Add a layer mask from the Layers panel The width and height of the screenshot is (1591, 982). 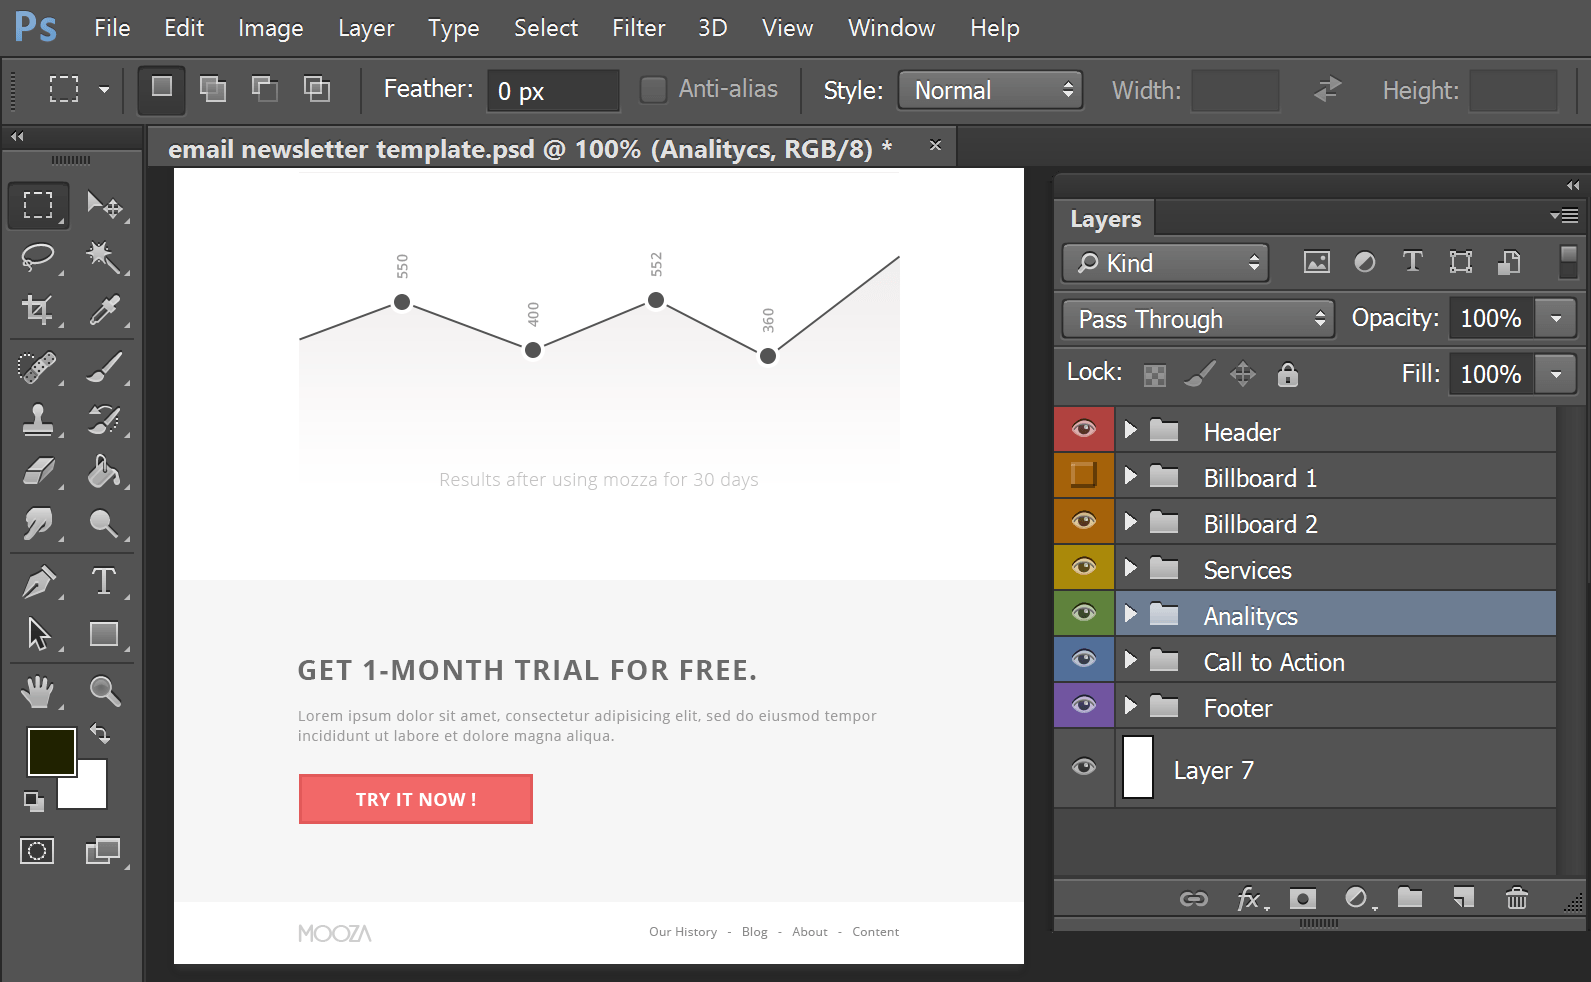tap(1302, 898)
